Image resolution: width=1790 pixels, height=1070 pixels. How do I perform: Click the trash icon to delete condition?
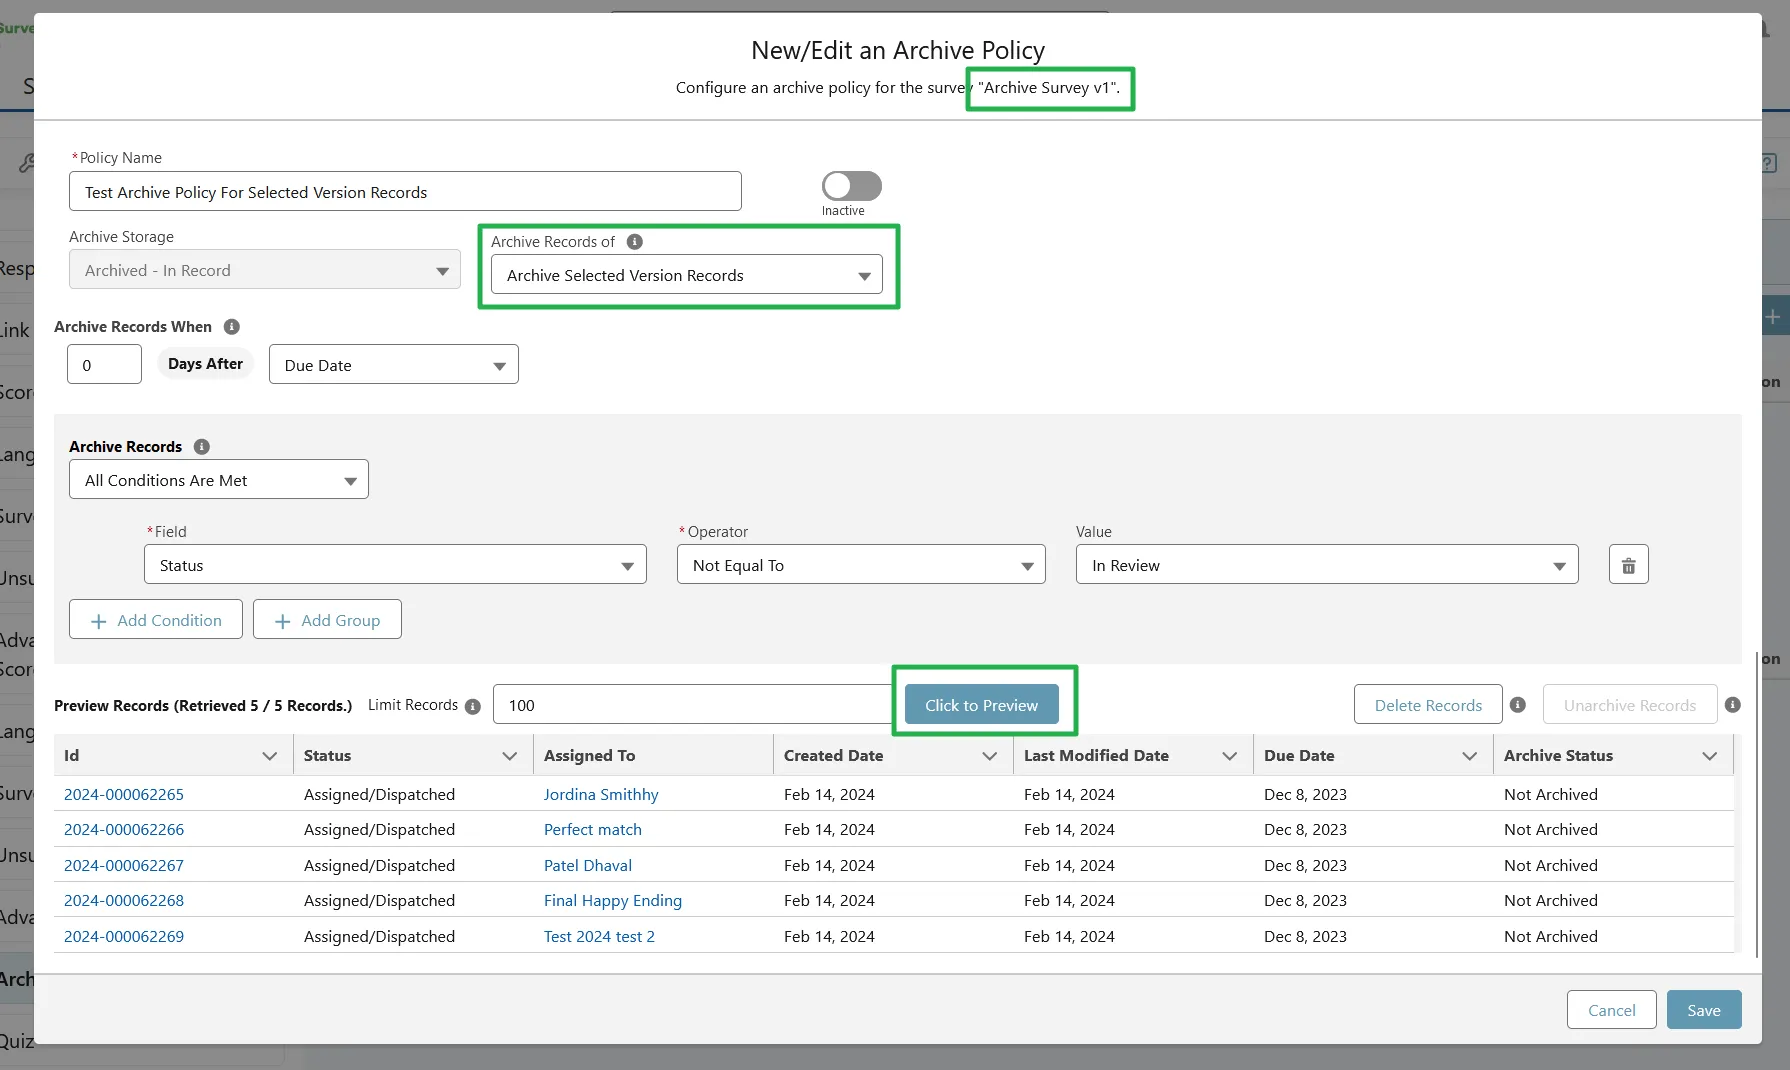tap(1628, 565)
